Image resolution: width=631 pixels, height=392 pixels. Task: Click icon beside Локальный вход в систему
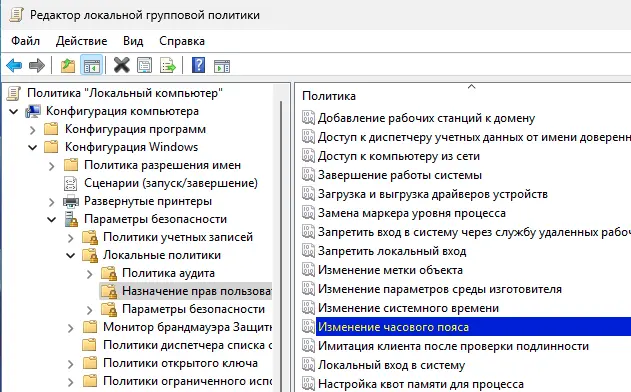308,365
